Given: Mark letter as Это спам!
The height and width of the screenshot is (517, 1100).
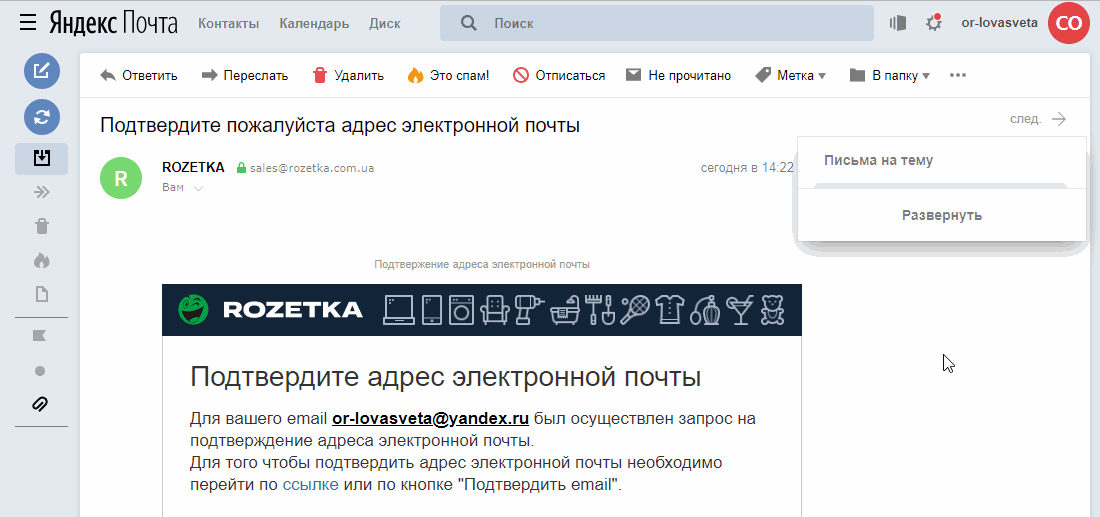Looking at the screenshot, I should point(448,75).
